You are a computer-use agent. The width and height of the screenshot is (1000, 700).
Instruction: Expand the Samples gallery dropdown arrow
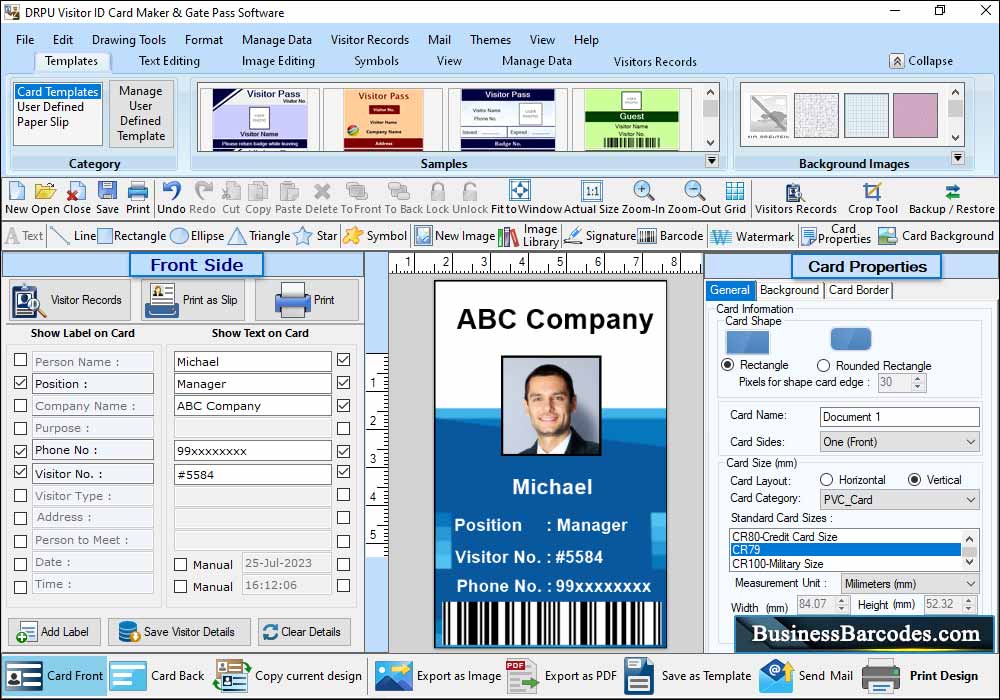(x=712, y=161)
